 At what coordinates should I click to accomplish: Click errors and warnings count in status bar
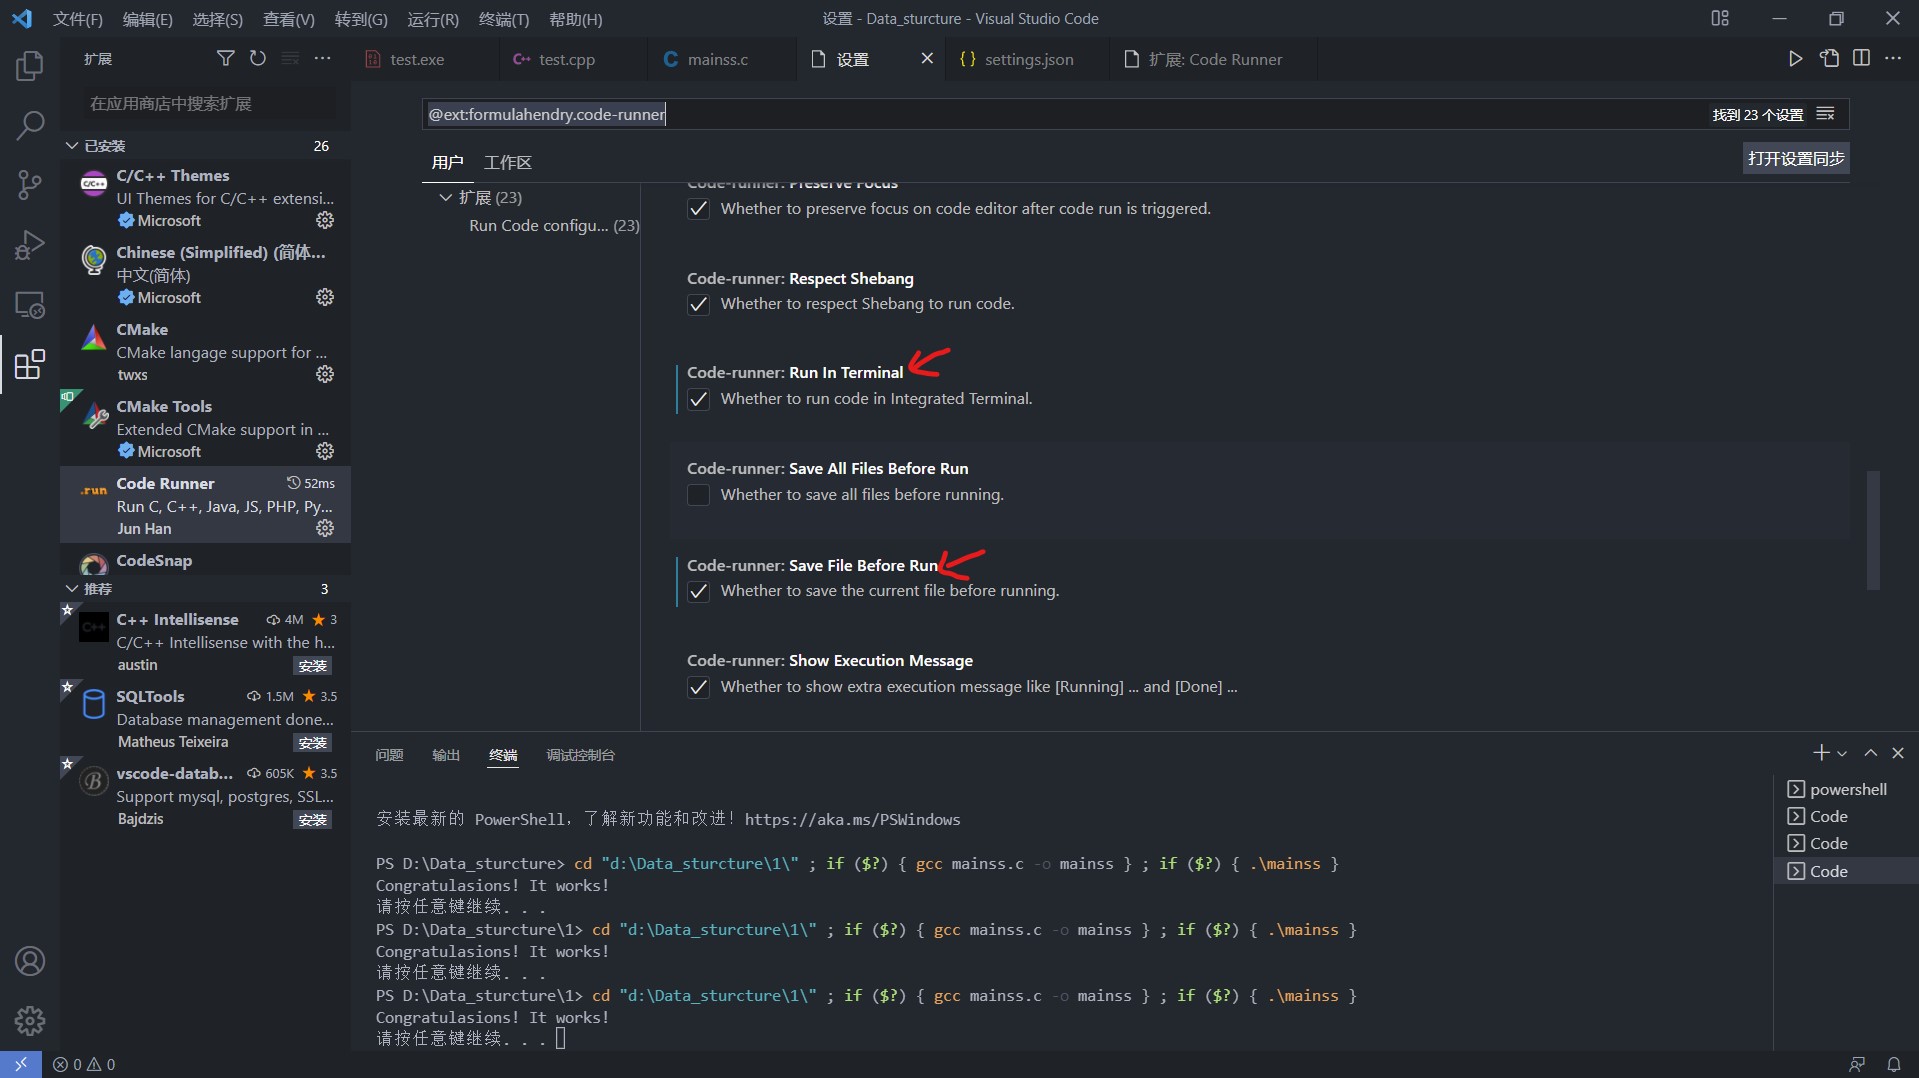(x=84, y=1064)
